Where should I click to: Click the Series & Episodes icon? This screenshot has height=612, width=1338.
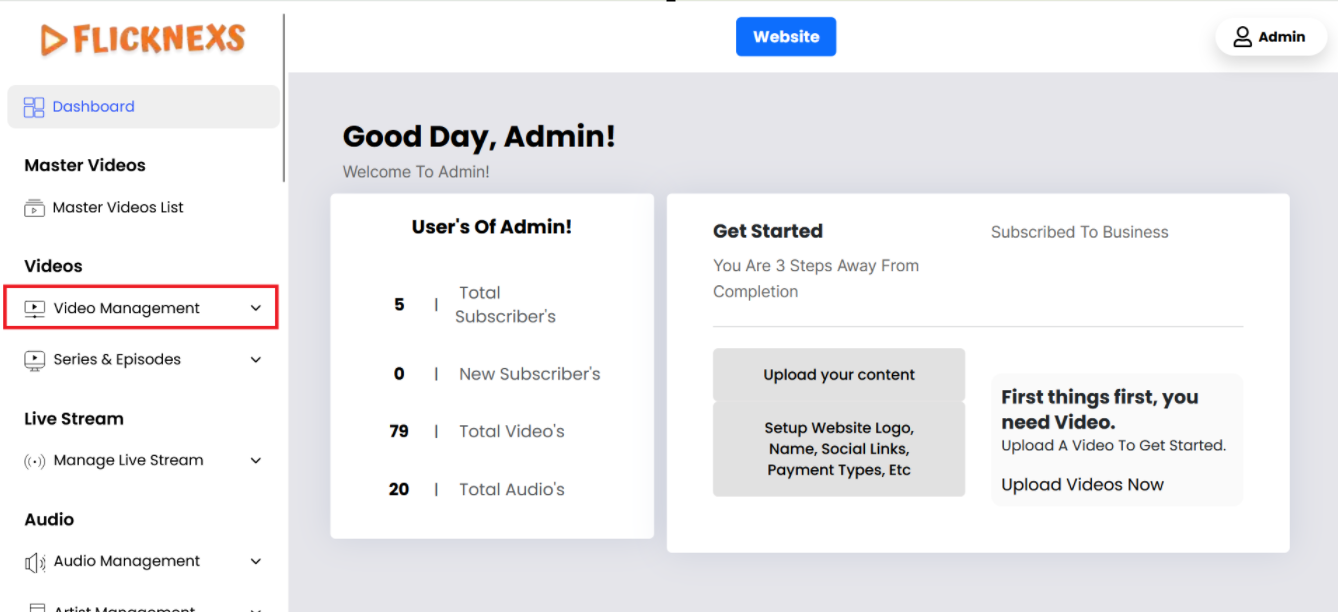[x=35, y=360]
